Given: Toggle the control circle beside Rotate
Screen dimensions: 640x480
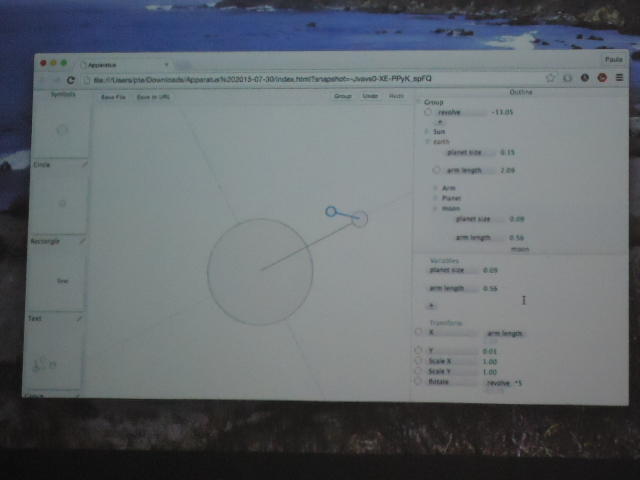Looking at the screenshot, I should [417, 381].
